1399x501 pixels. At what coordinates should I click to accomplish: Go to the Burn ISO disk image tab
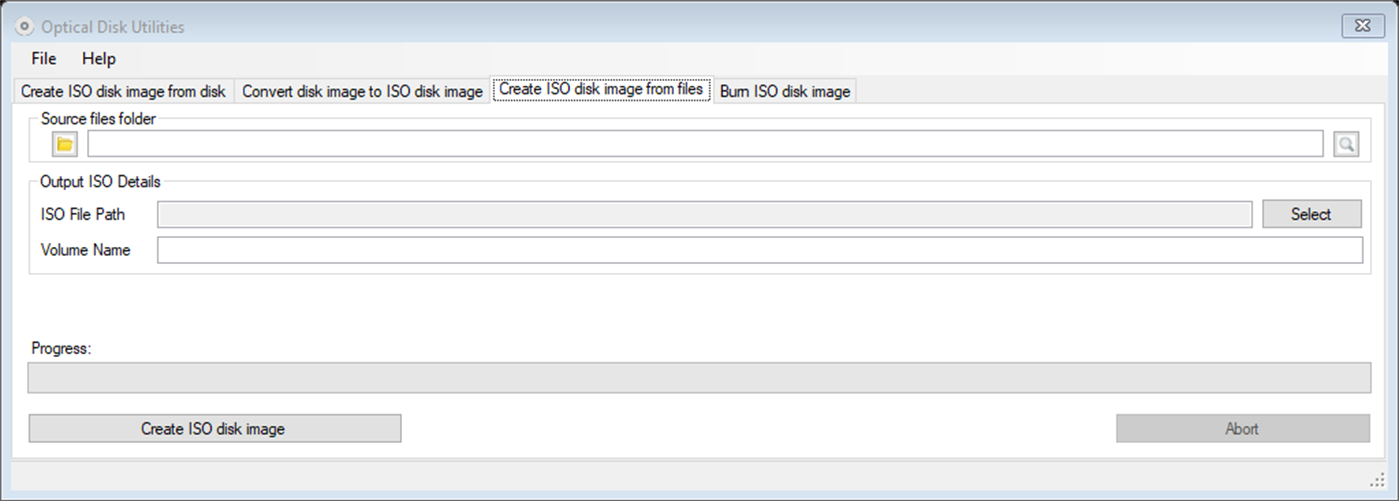coord(784,91)
